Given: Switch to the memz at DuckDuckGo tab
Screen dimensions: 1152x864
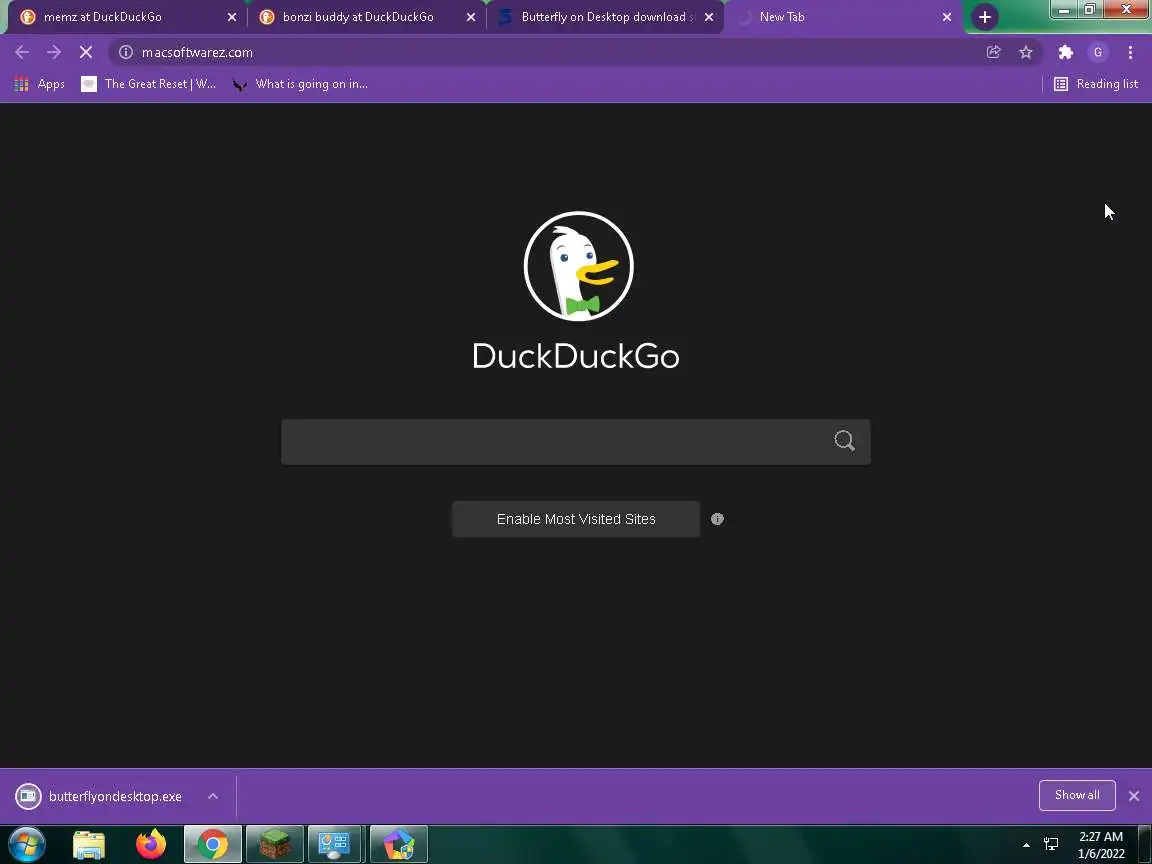Looking at the screenshot, I should 125,17.
